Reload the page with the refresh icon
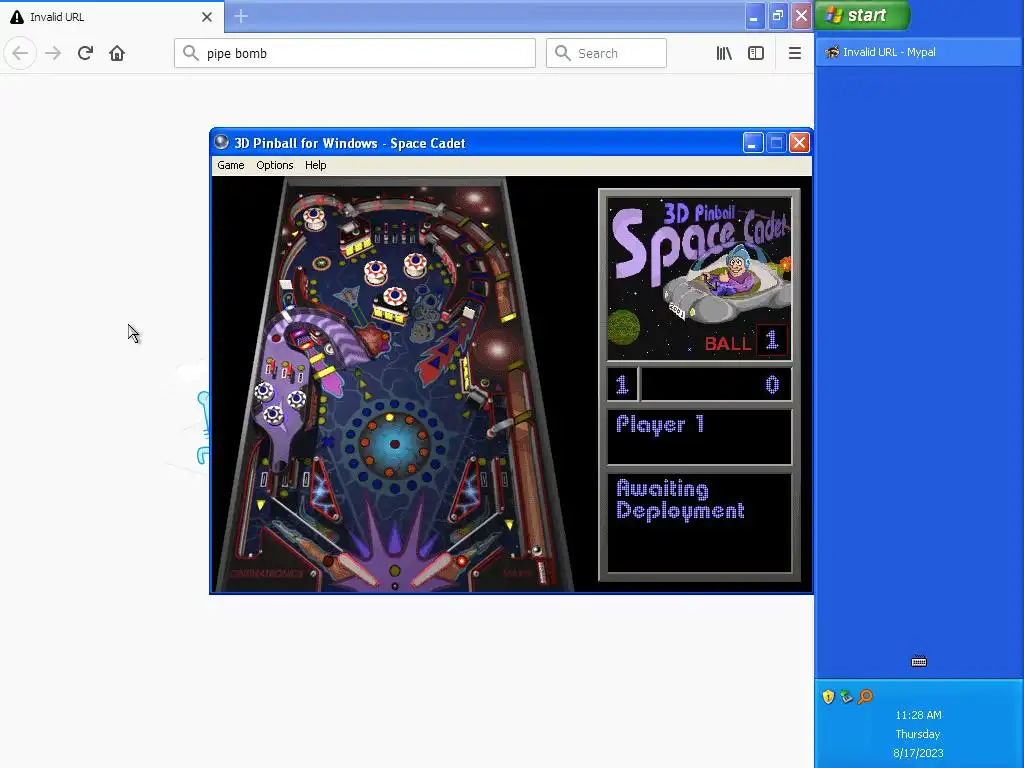The width and height of the screenshot is (1024, 768). [85, 54]
